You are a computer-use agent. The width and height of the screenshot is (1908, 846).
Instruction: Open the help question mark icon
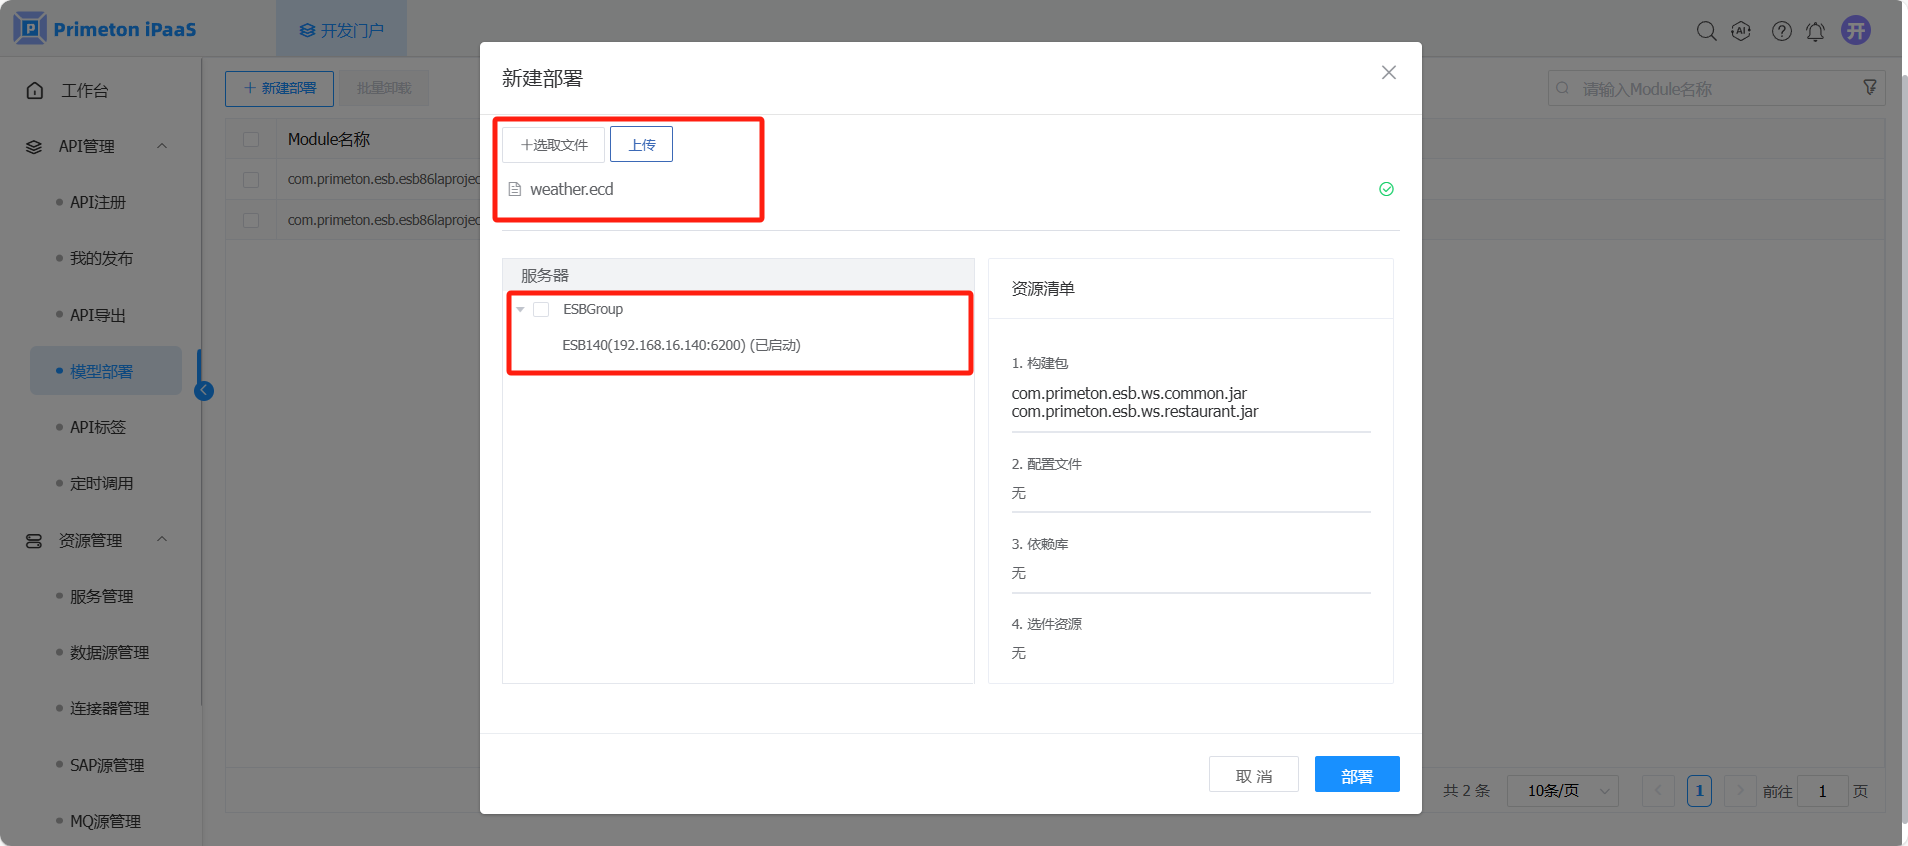tap(1781, 31)
